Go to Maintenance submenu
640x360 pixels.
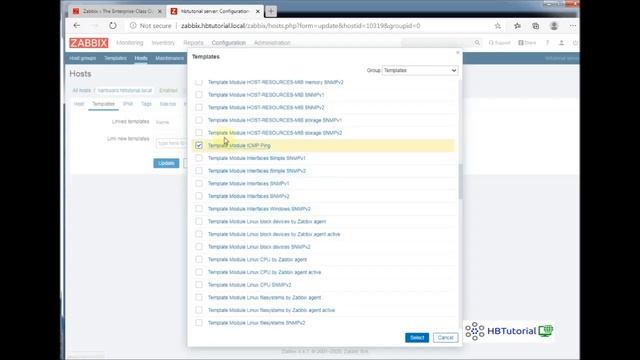click(x=169, y=58)
